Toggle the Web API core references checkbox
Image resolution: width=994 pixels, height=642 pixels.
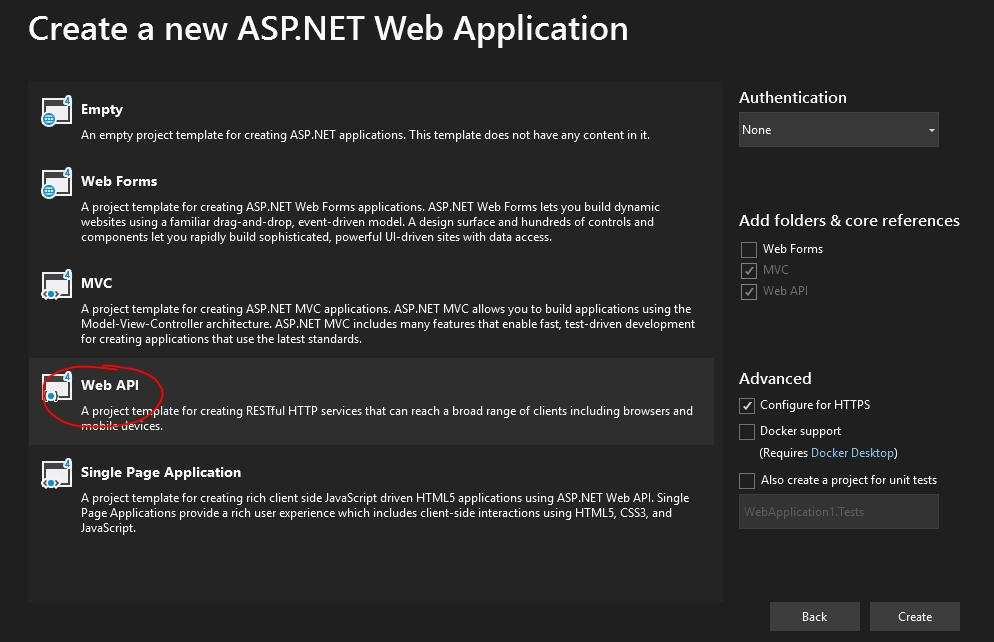pos(749,292)
